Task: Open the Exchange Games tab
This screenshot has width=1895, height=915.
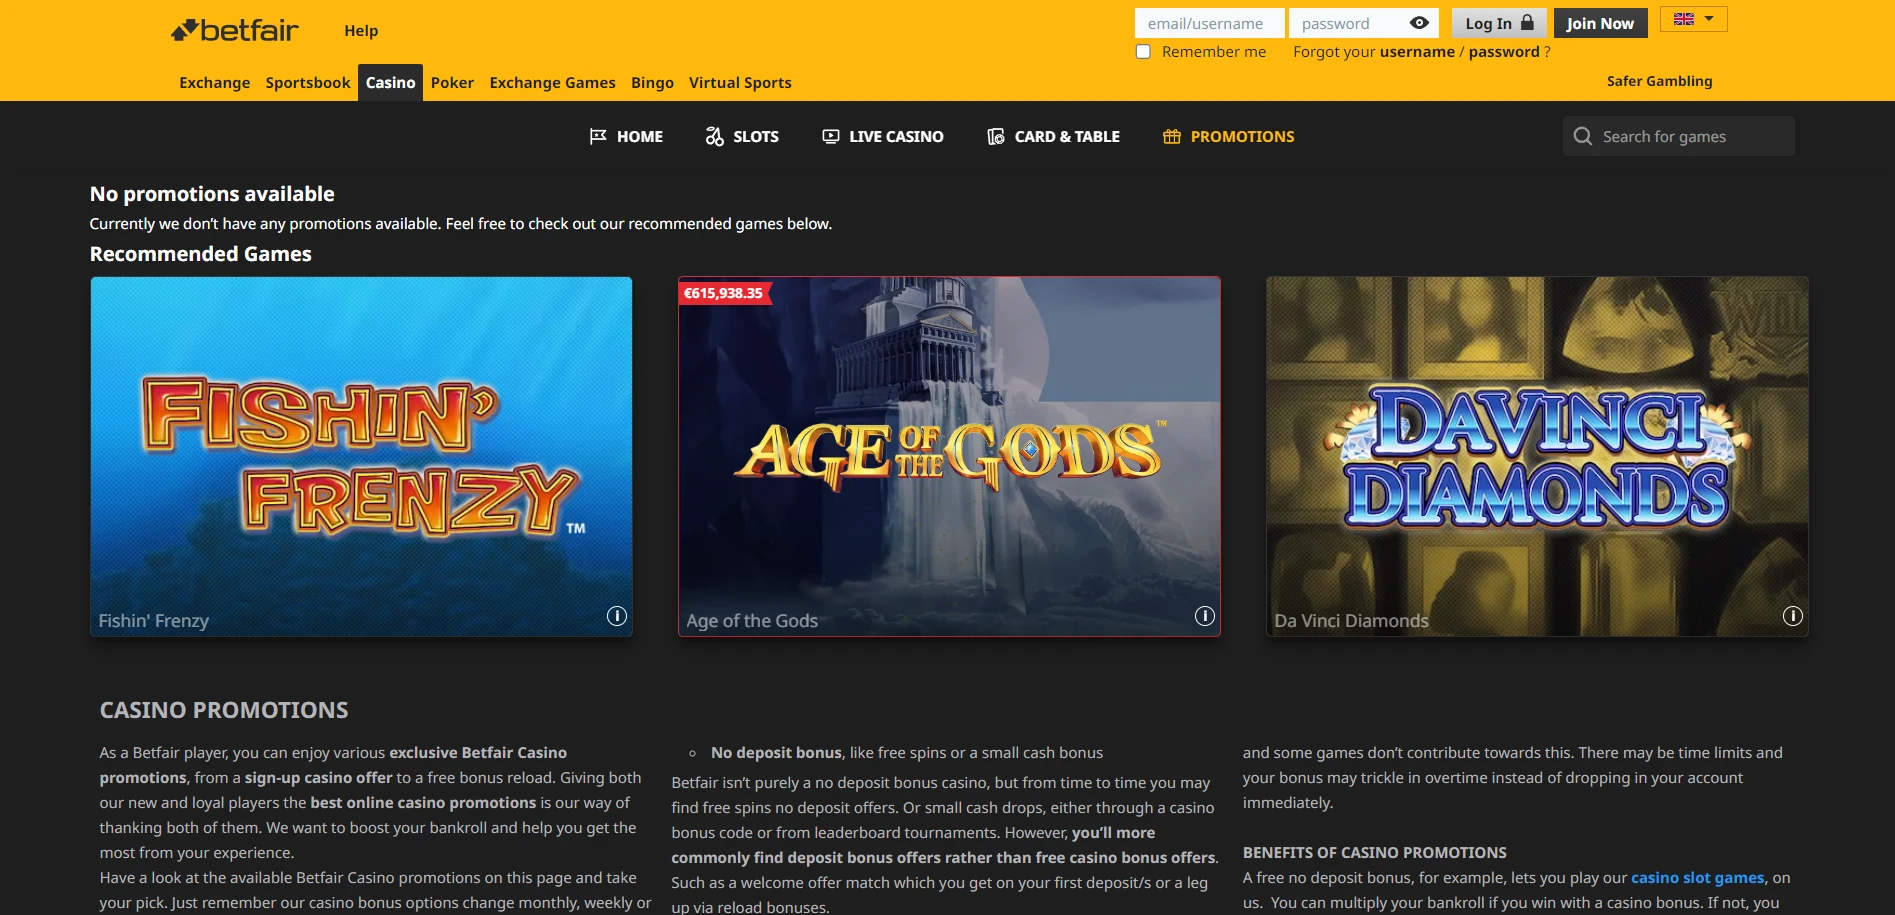Action: pos(552,83)
